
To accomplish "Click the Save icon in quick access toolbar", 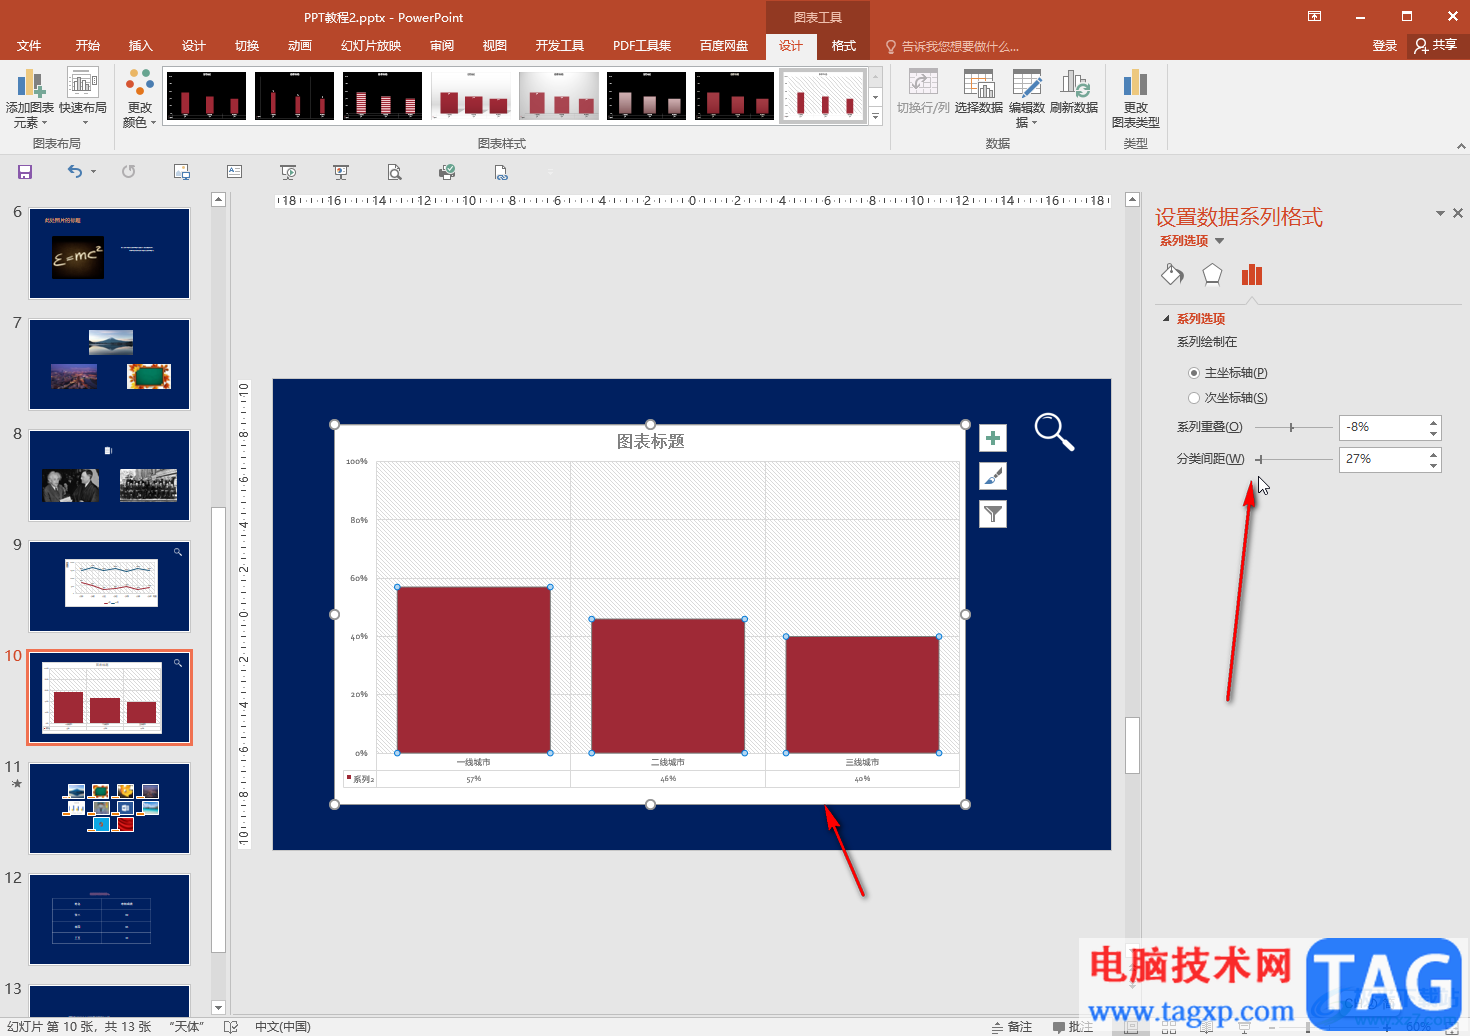I will pos(25,172).
